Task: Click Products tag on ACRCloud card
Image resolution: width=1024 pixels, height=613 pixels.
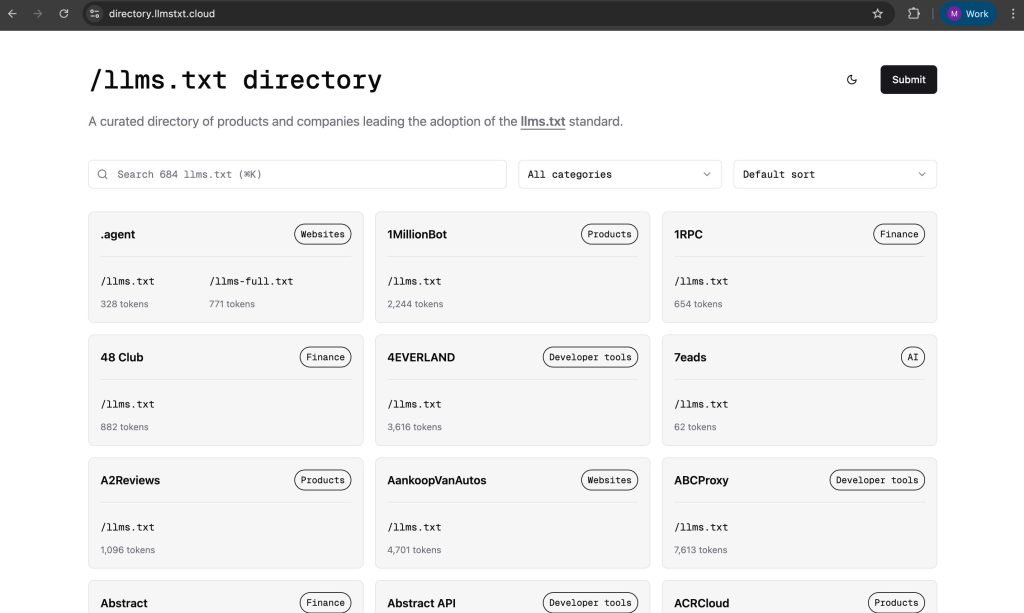Action: [896, 603]
